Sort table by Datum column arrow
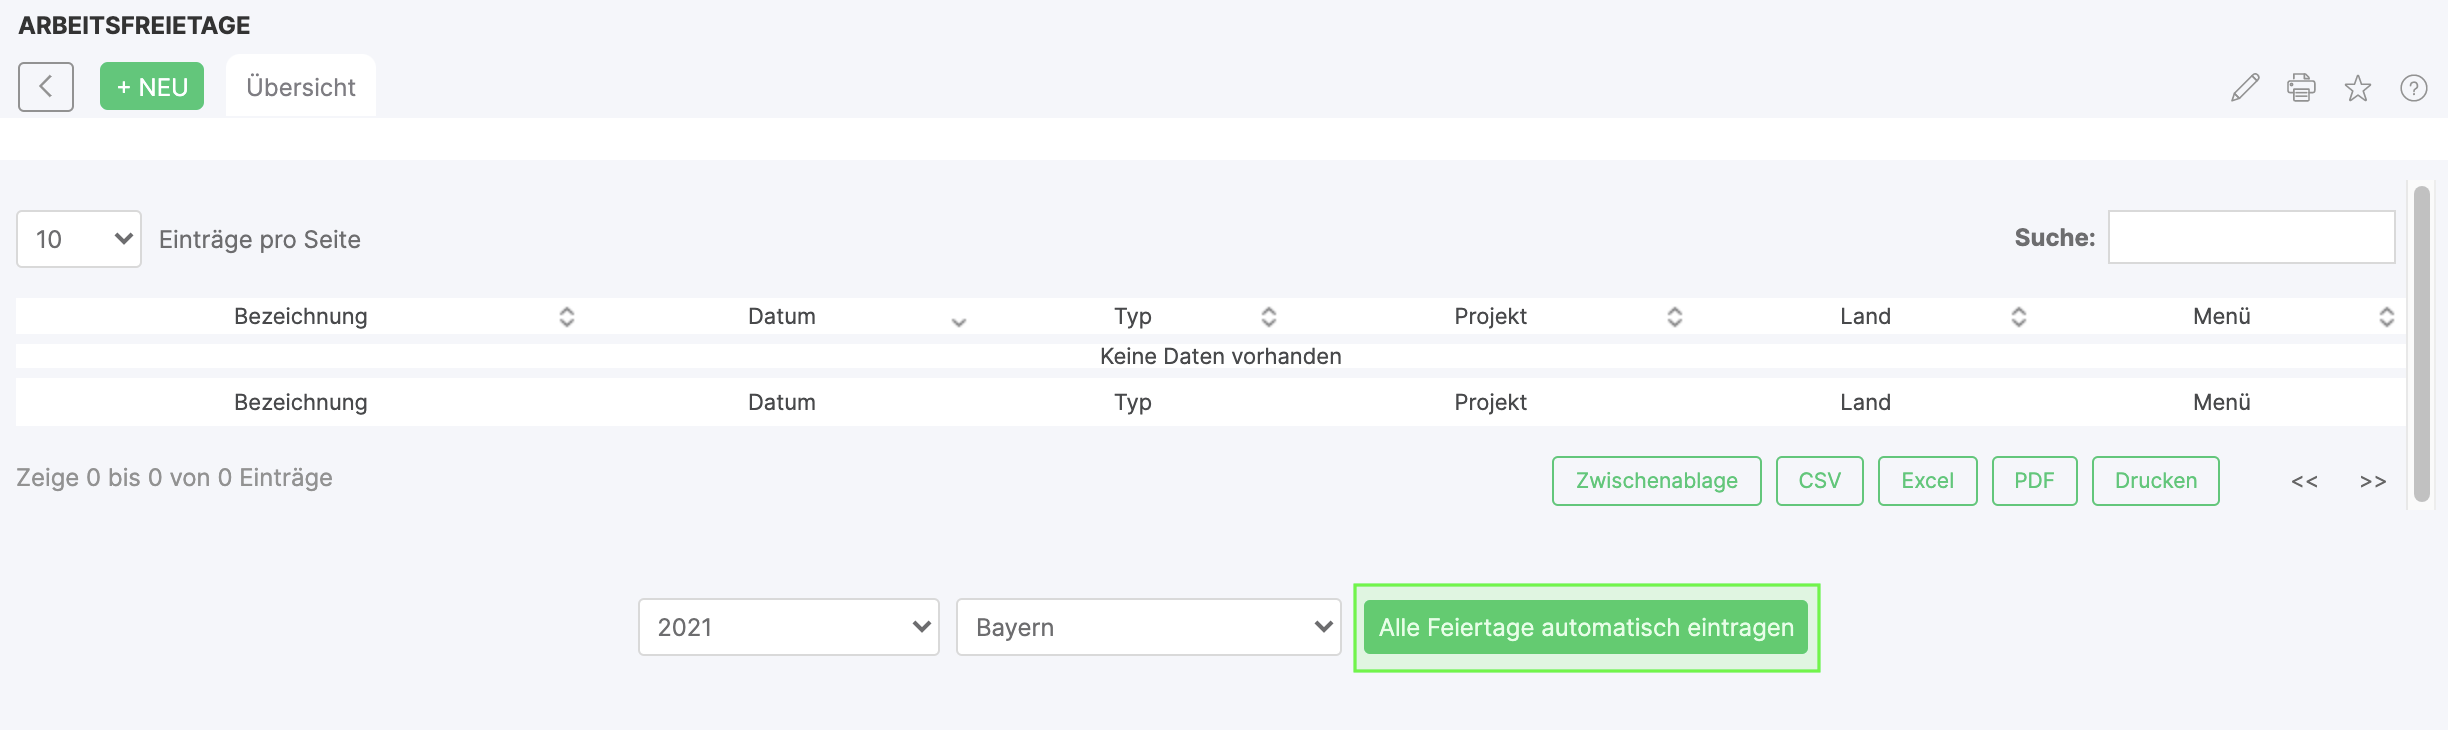This screenshot has width=2448, height=730. pos(959,321)
